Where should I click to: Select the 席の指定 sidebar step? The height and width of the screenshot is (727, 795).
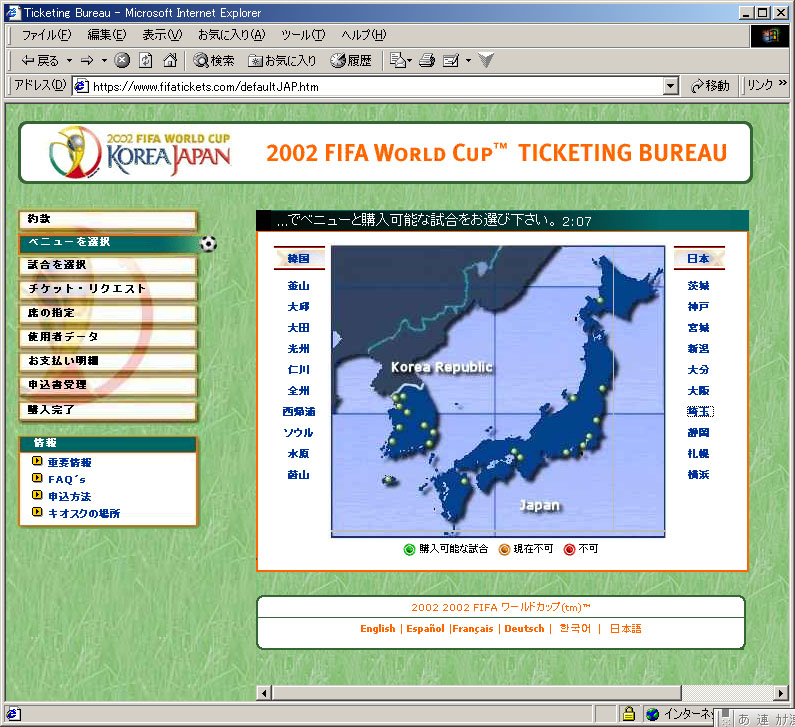point(107,314)
